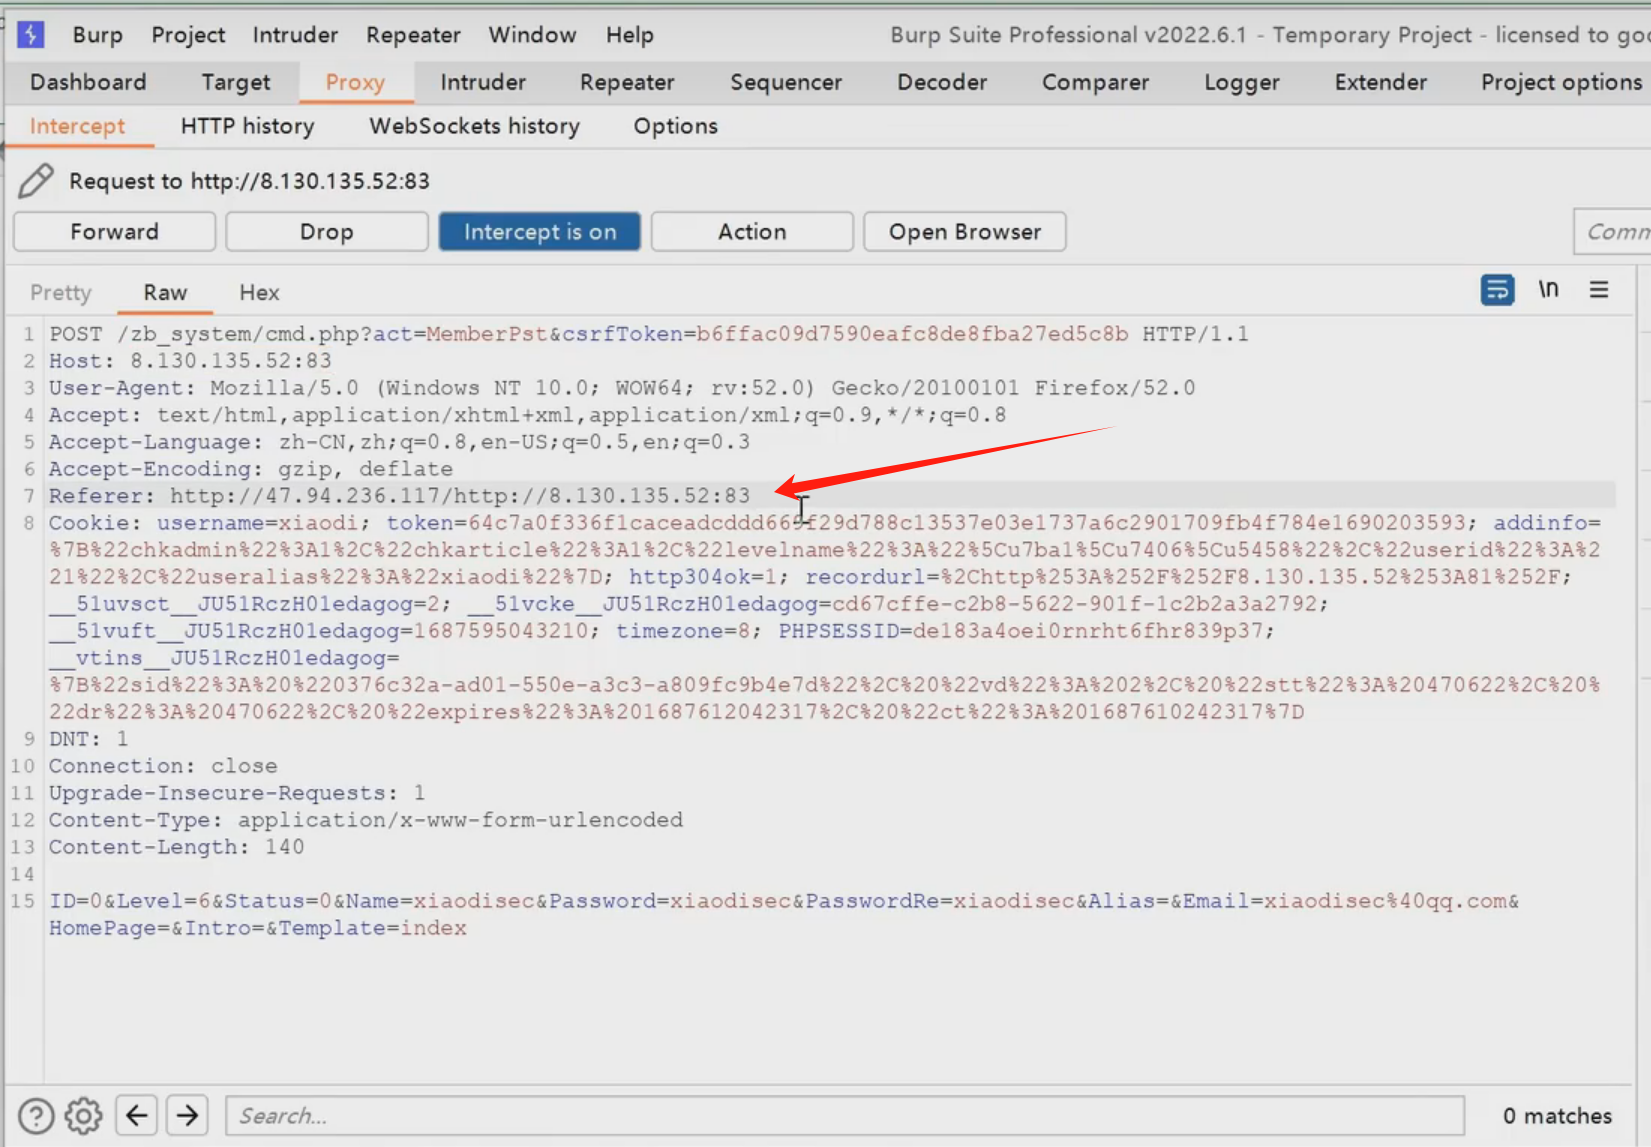Select the Intercept sub-tab
This screenshot has width=1651, height=1147.
[77, 126]
